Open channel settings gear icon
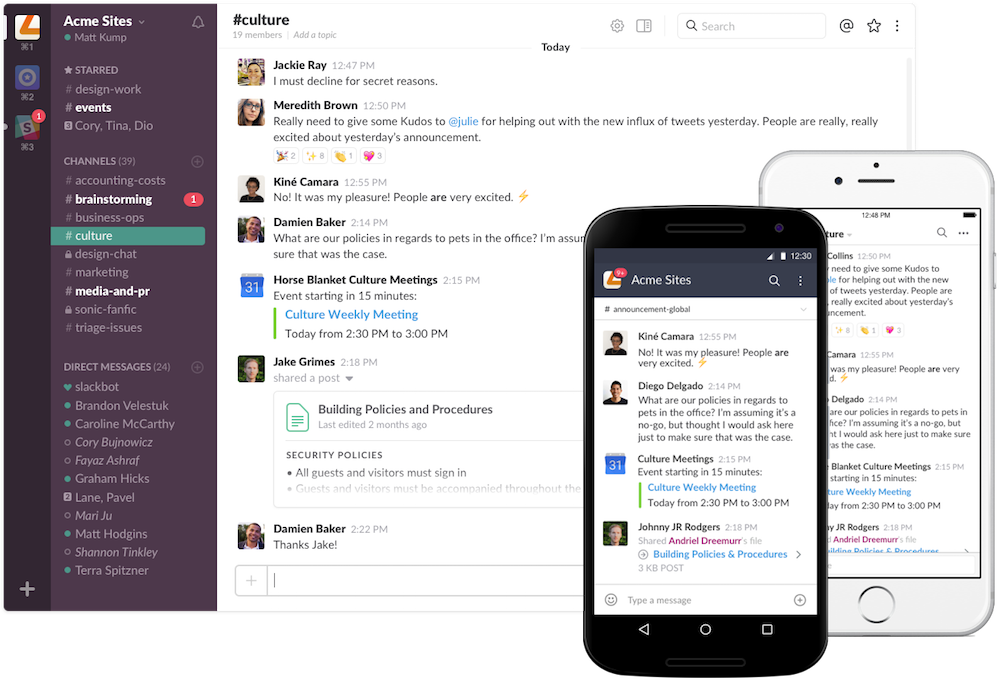The height and width of the screenshot is (680, 1000). (x=617, y=26)
